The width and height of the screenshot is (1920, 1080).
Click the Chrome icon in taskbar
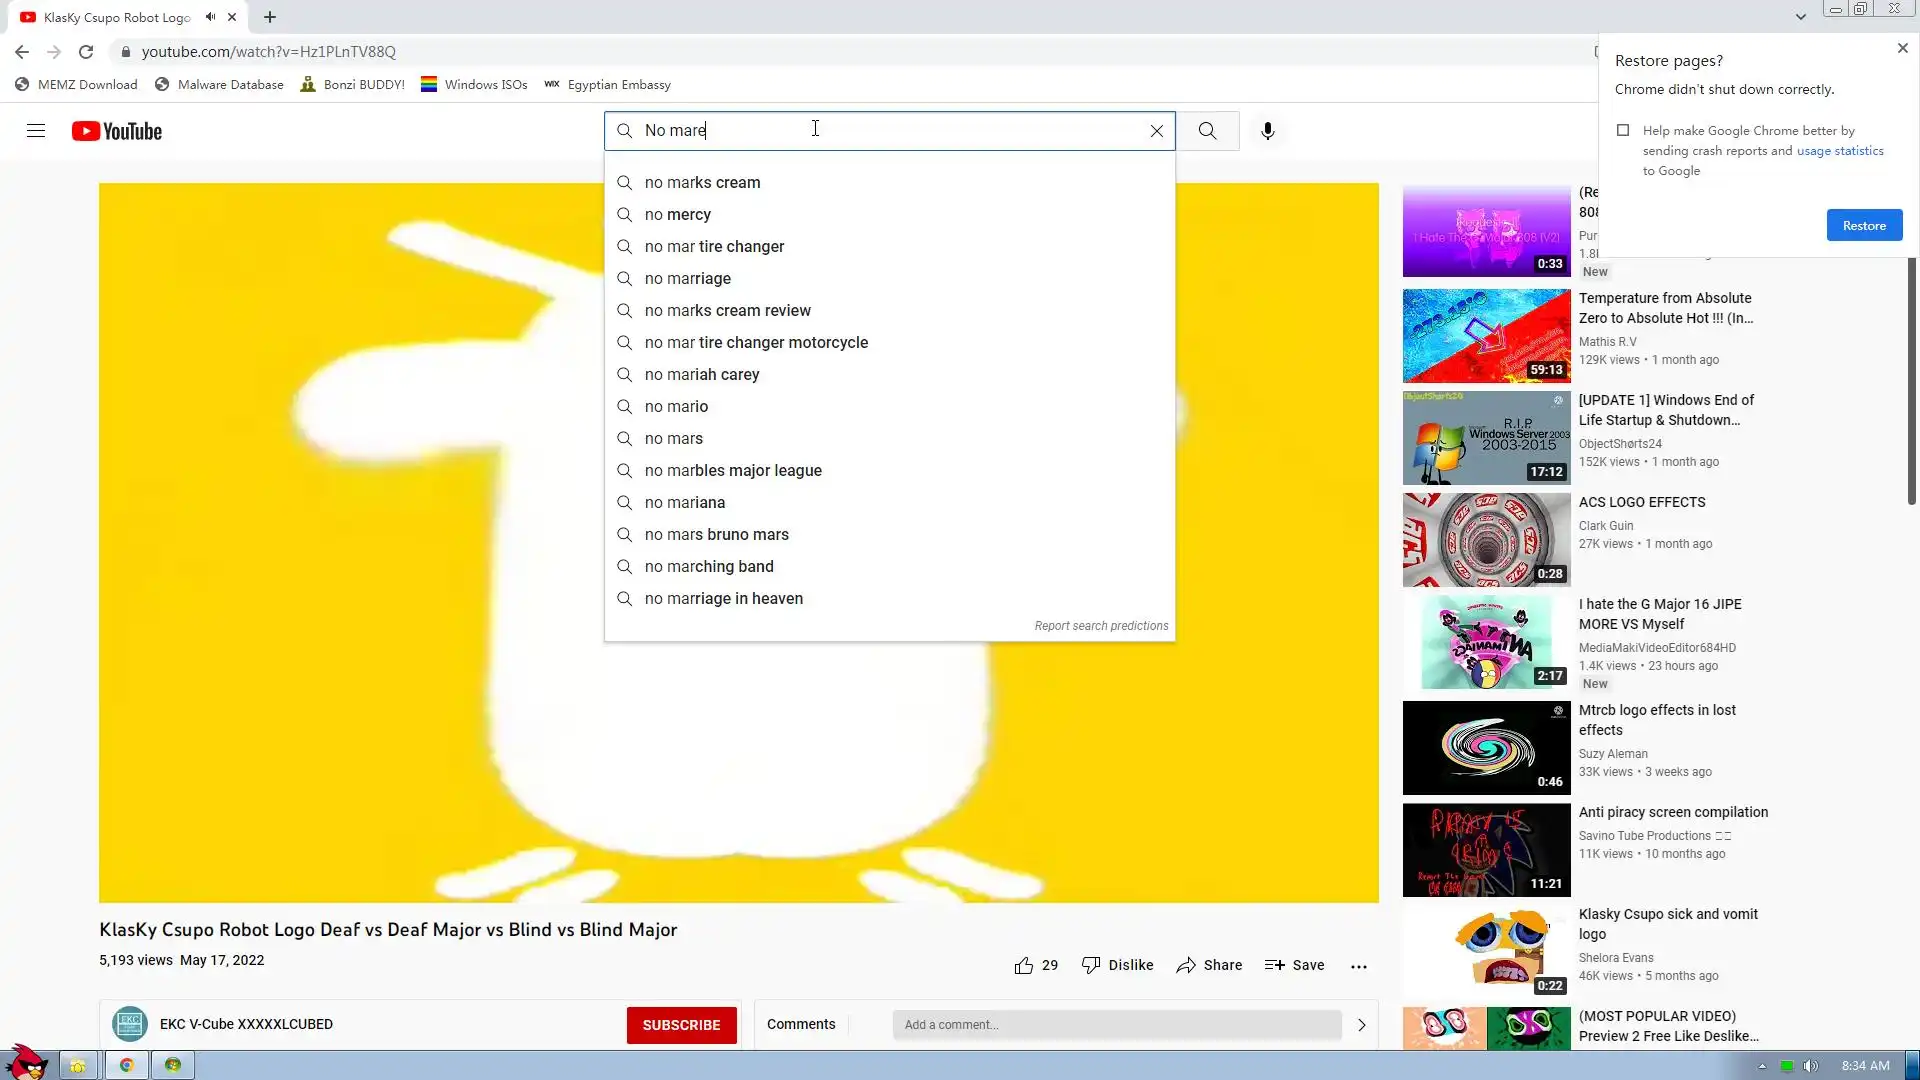127,1065
